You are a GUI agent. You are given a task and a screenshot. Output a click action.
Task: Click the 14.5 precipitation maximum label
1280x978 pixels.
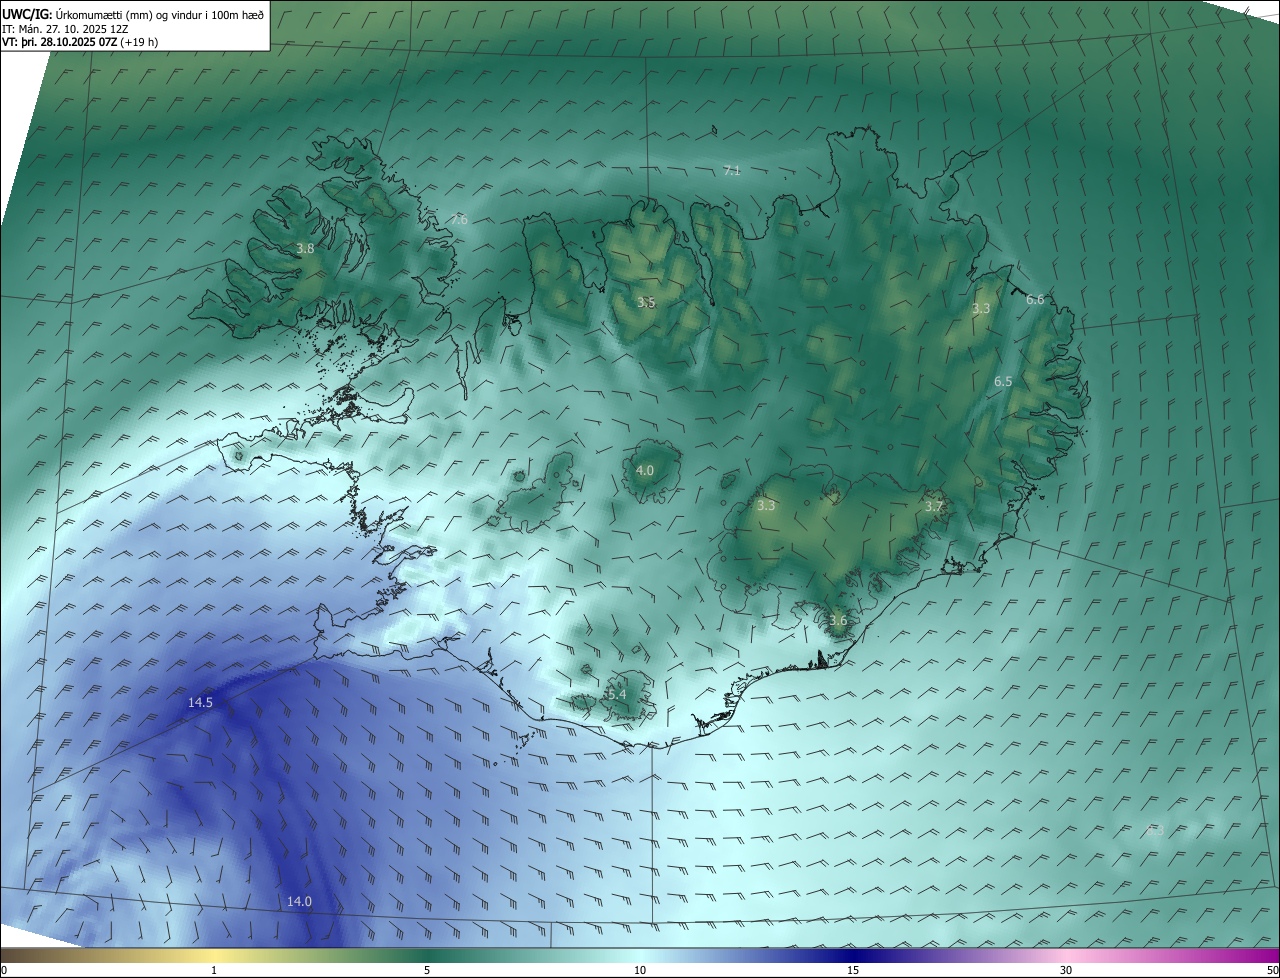point(200,703)
